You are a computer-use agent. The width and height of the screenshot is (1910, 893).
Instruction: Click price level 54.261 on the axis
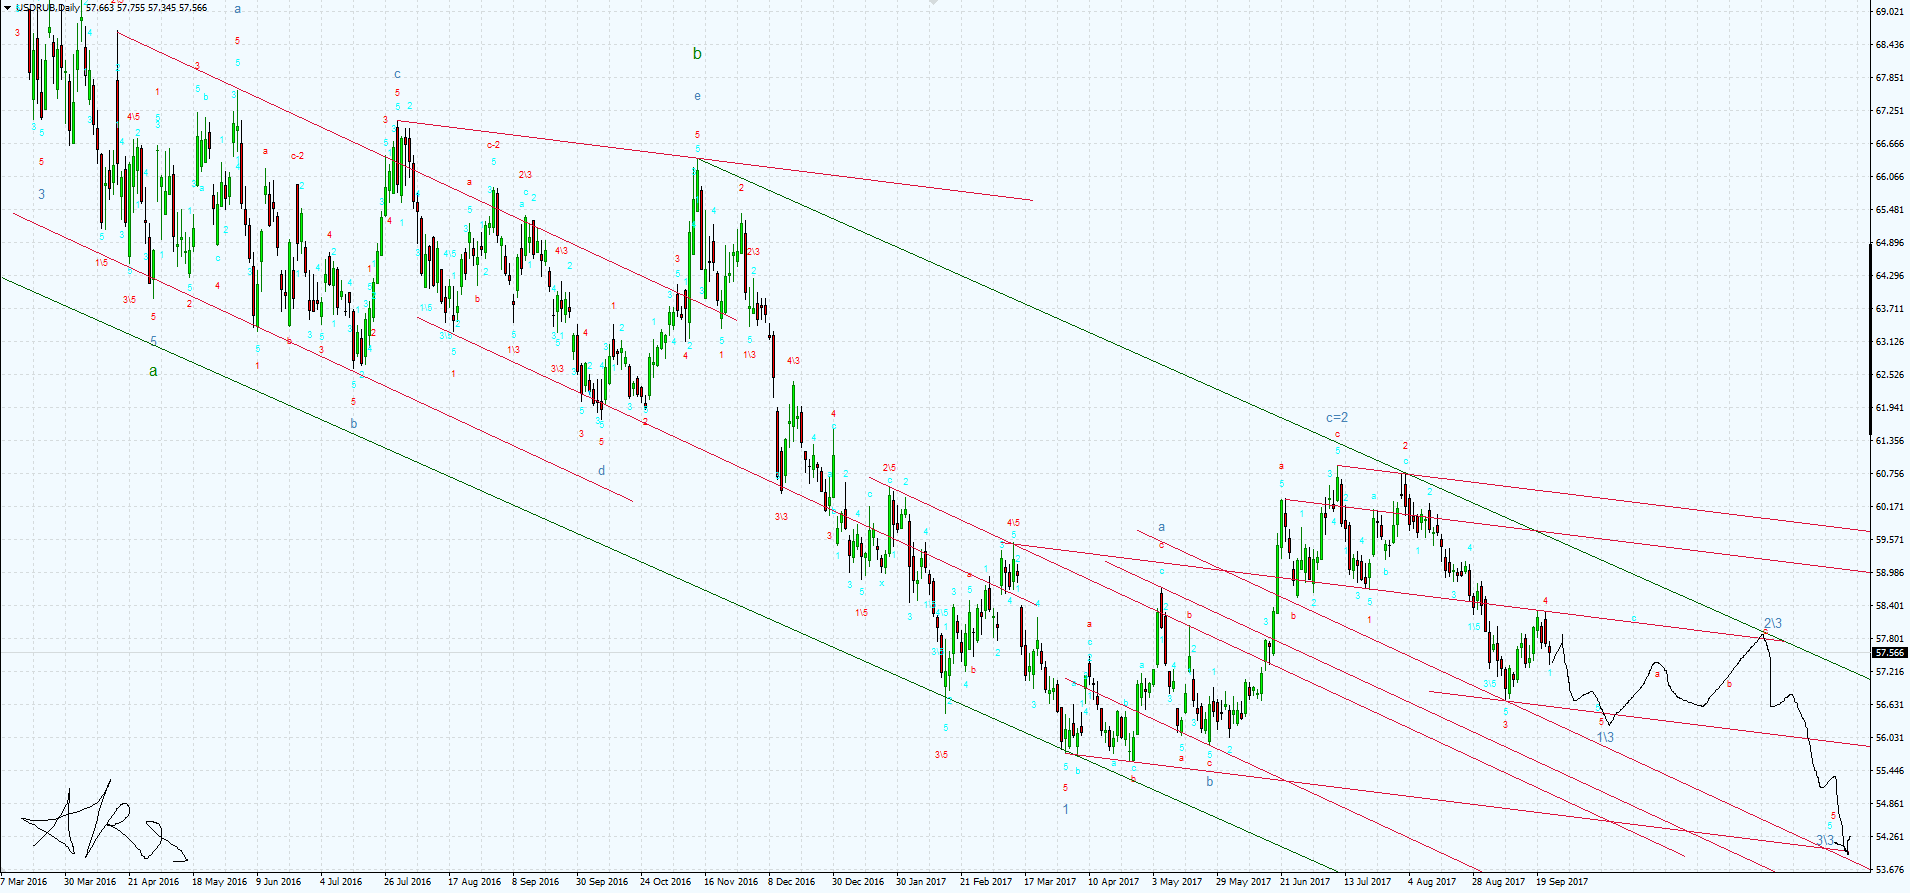[1889, 837]
